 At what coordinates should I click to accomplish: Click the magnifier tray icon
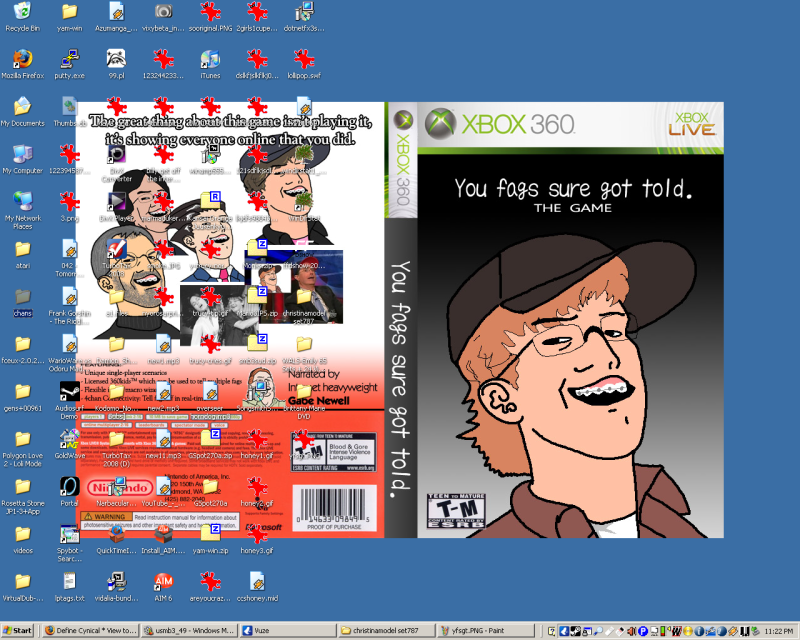[x=598, y=631]
